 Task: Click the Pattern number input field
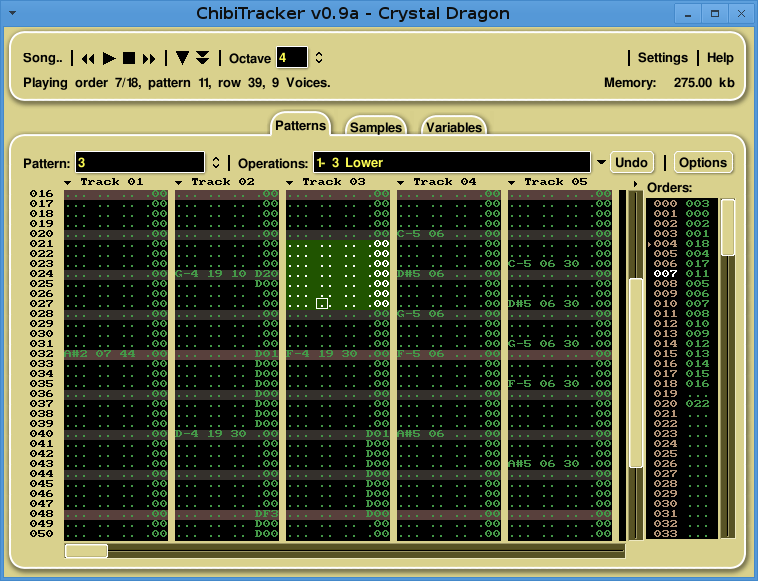[x=139, y=163]
